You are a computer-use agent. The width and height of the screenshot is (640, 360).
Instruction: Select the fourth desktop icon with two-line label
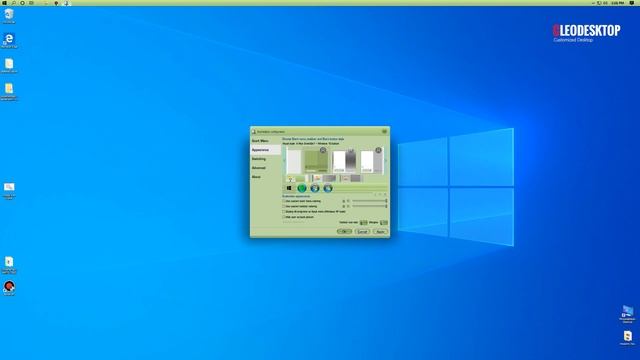click(9, 91)
